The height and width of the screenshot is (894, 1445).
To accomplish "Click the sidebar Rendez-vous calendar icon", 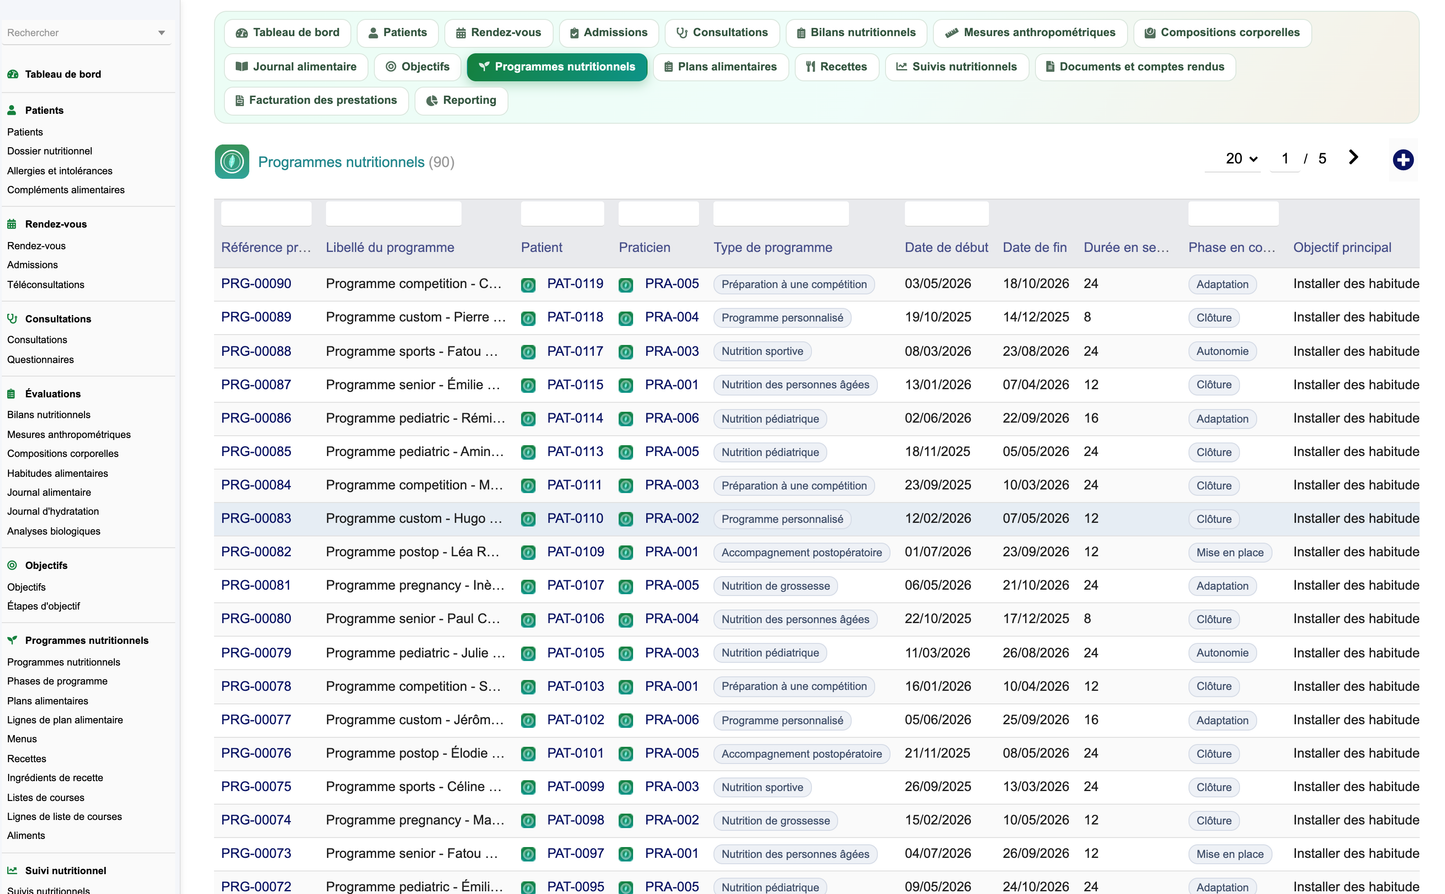I will [12, 224].
